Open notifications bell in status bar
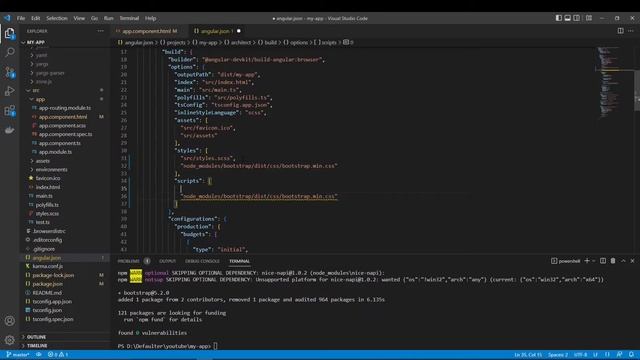 click(631, 355)
